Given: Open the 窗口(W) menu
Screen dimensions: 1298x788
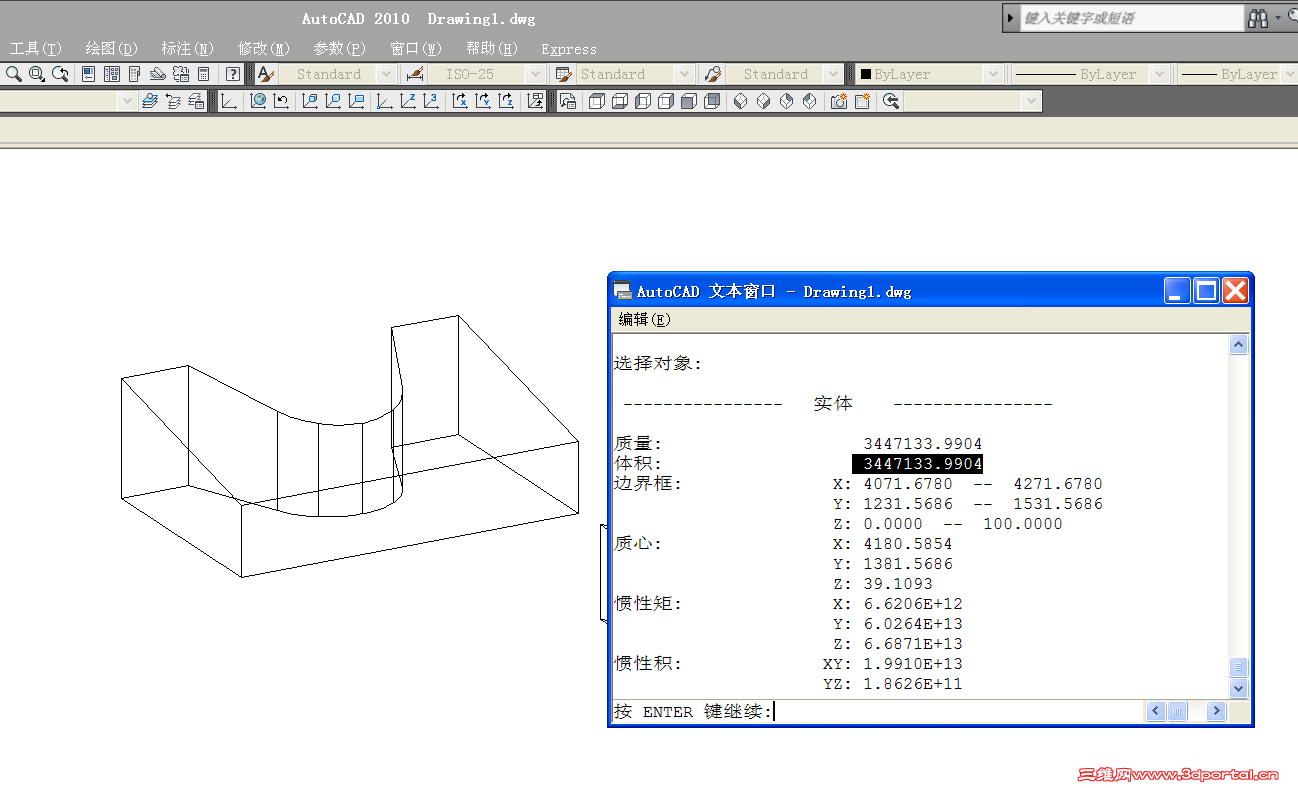Looking at the screenshot, I should 416,49.
